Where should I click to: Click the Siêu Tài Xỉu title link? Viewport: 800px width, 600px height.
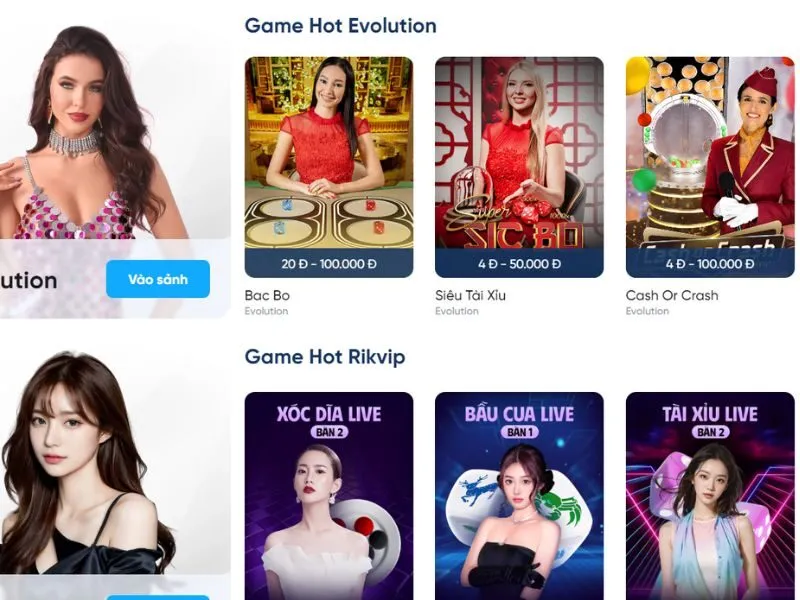[470, 295]
